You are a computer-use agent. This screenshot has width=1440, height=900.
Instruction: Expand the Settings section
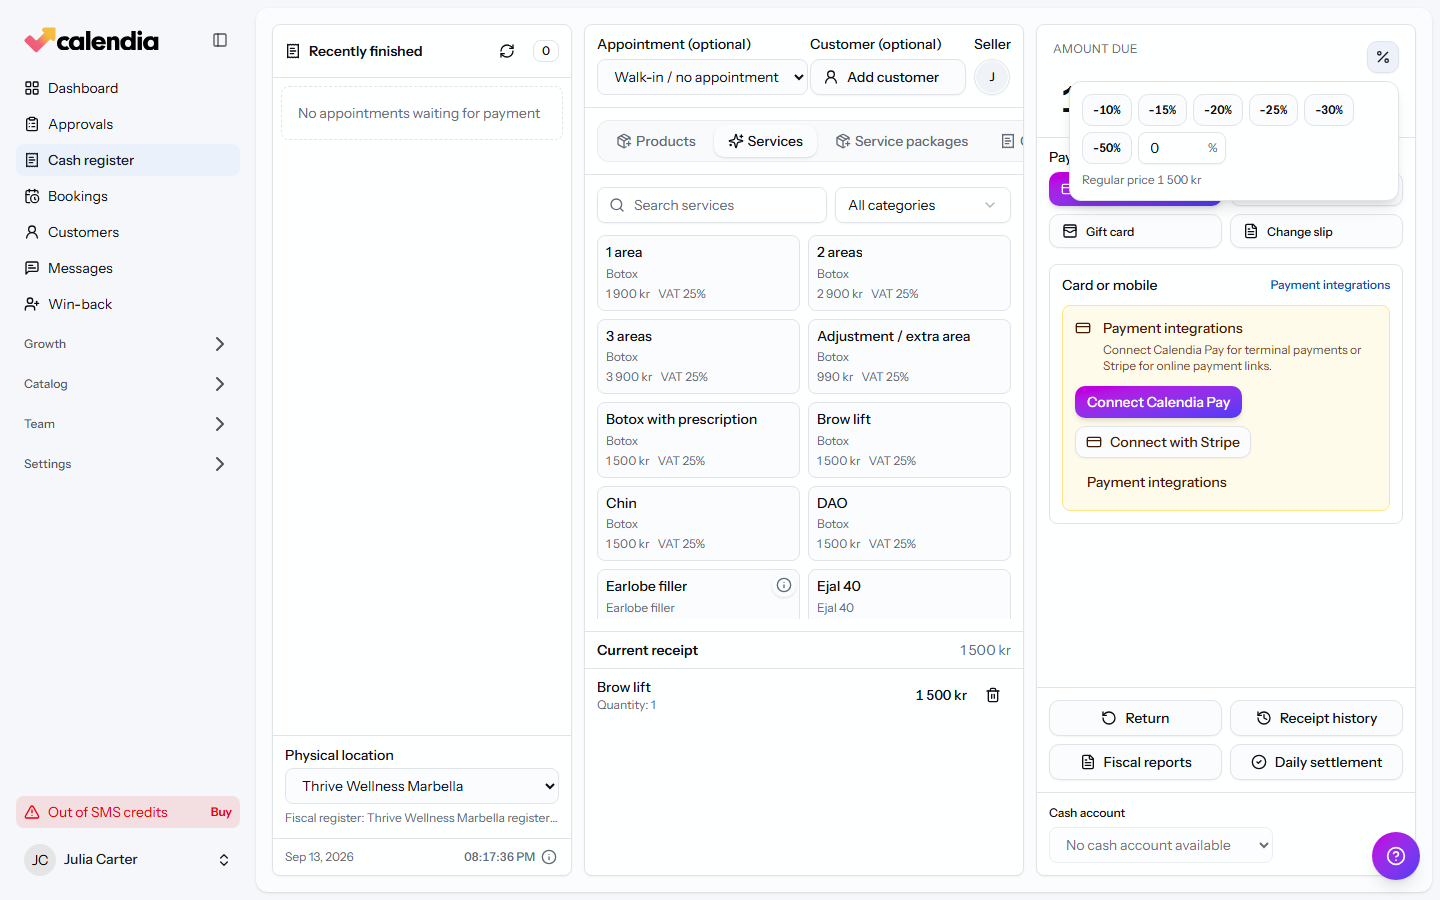pyautogui.click(x=128, y=464)
